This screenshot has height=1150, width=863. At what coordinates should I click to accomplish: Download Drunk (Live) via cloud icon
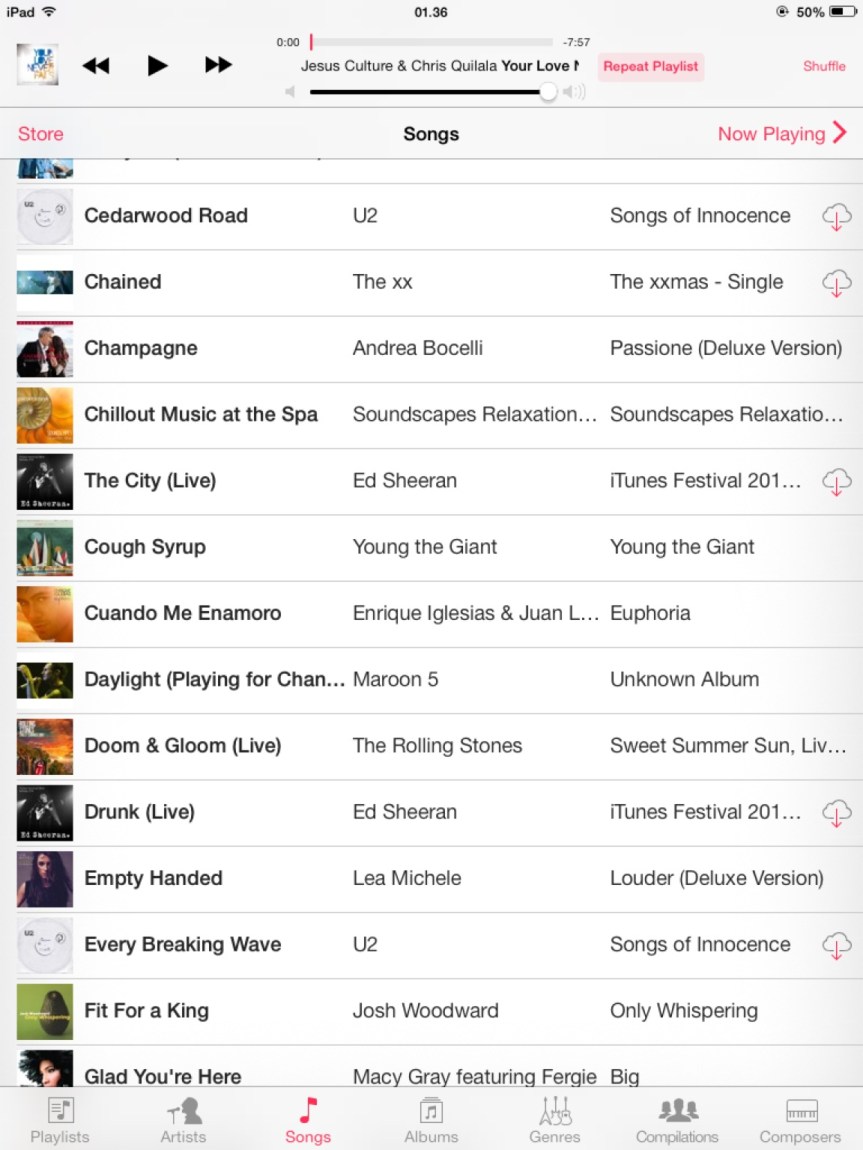pyautogui.click(x=836, y=813)
